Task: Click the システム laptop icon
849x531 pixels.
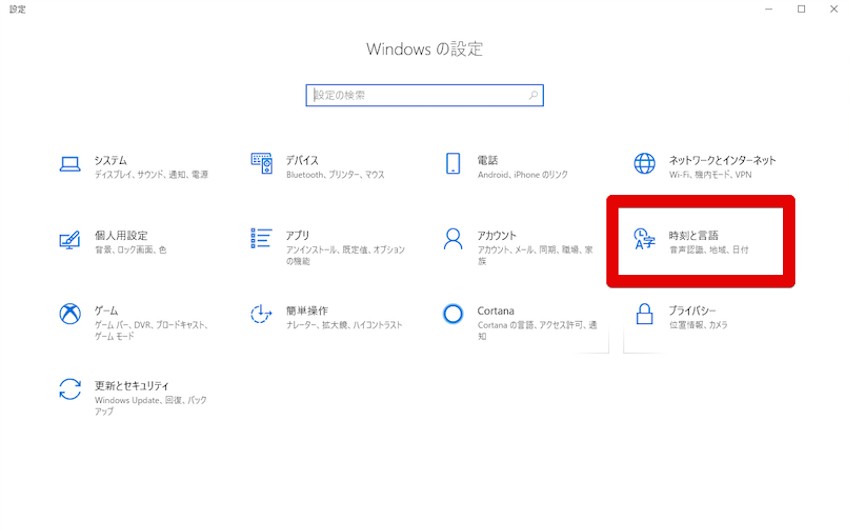Action: tap(69, 165)
